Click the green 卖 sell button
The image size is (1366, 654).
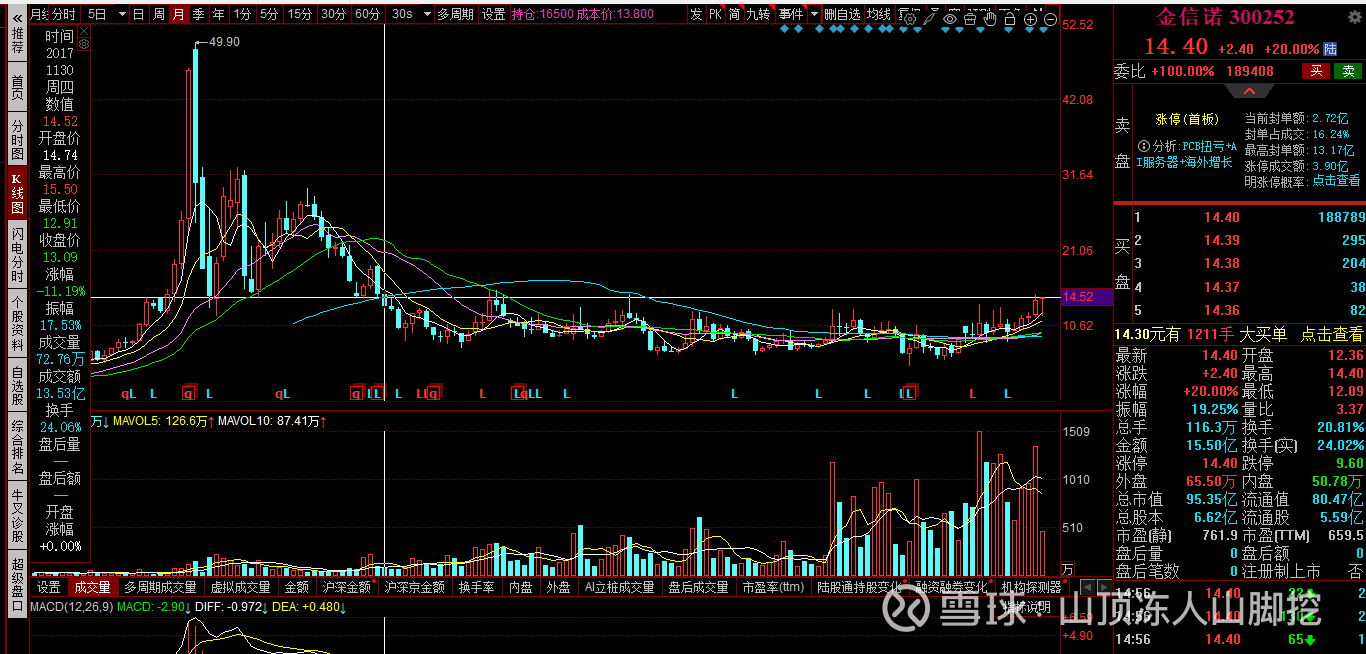[1347, 71]
